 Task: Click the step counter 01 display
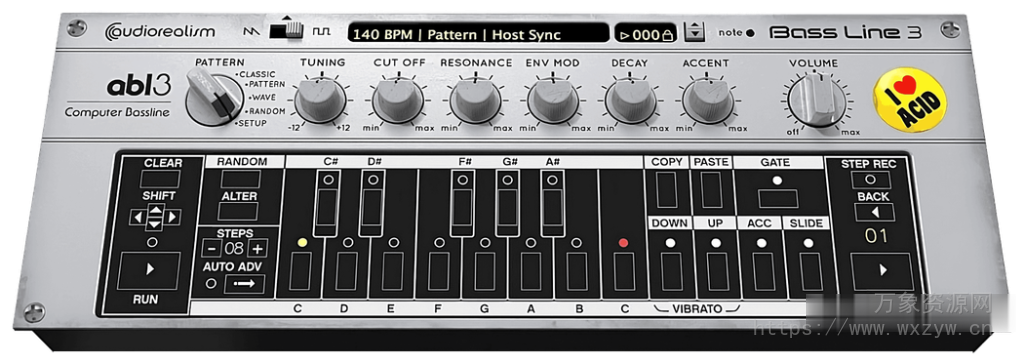876,236
